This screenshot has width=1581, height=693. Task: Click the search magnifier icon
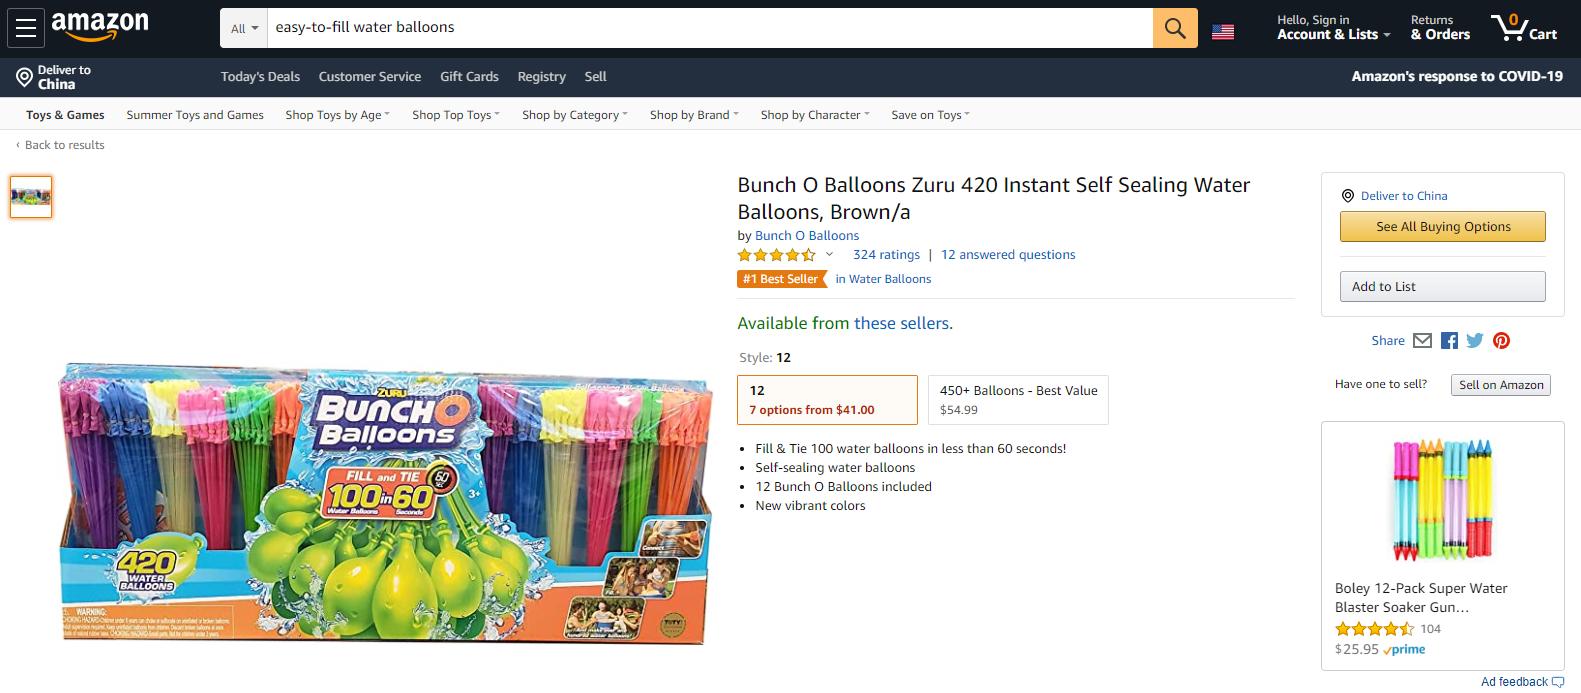pos(1174,27)
